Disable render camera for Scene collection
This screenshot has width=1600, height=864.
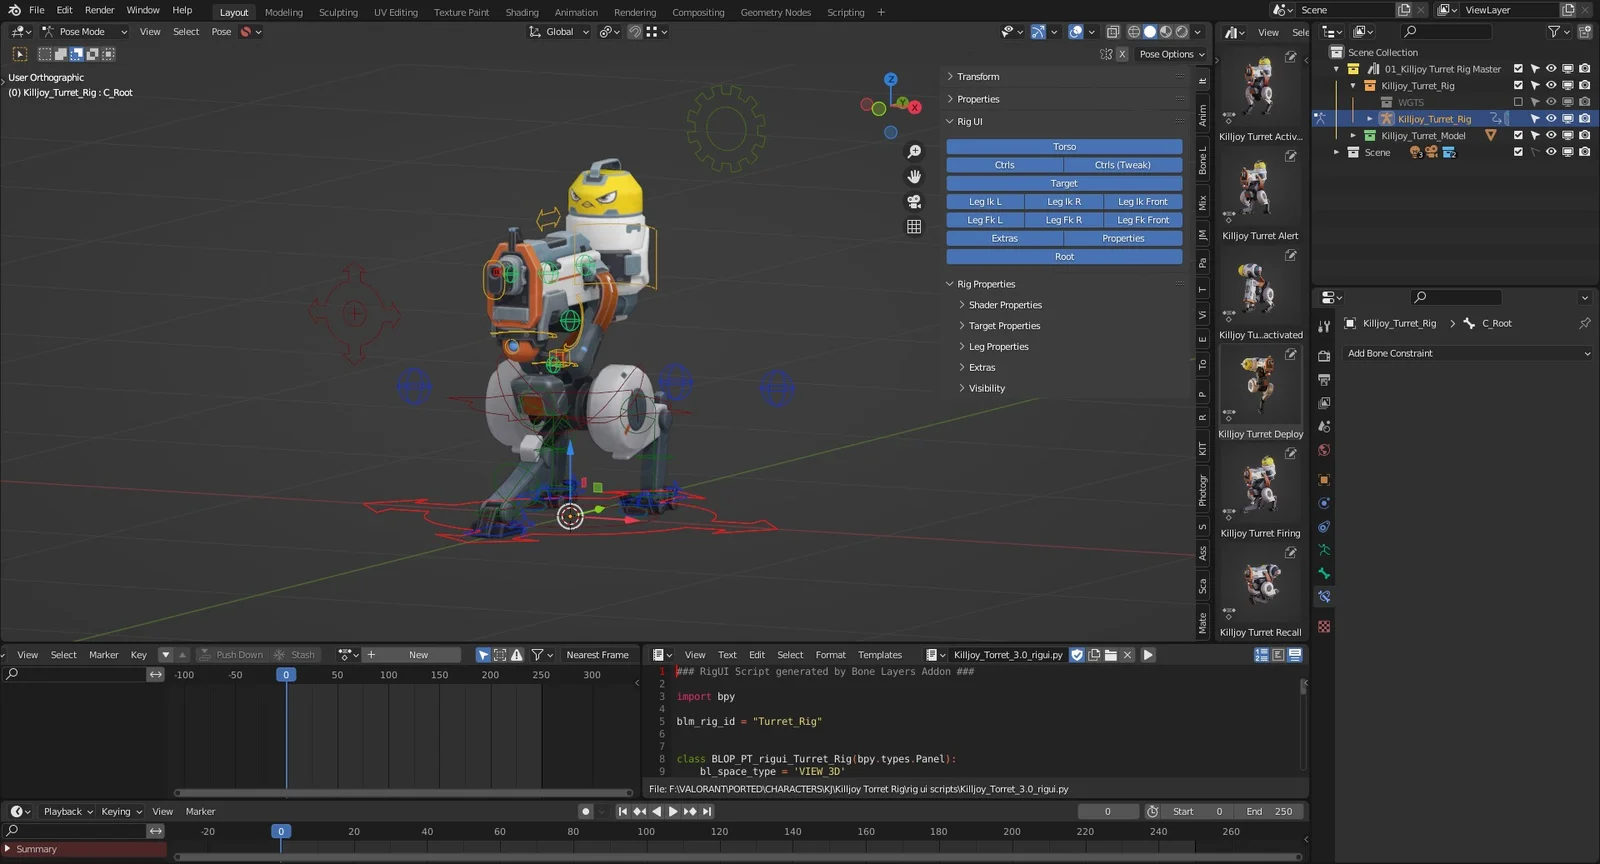(1585, 152)
